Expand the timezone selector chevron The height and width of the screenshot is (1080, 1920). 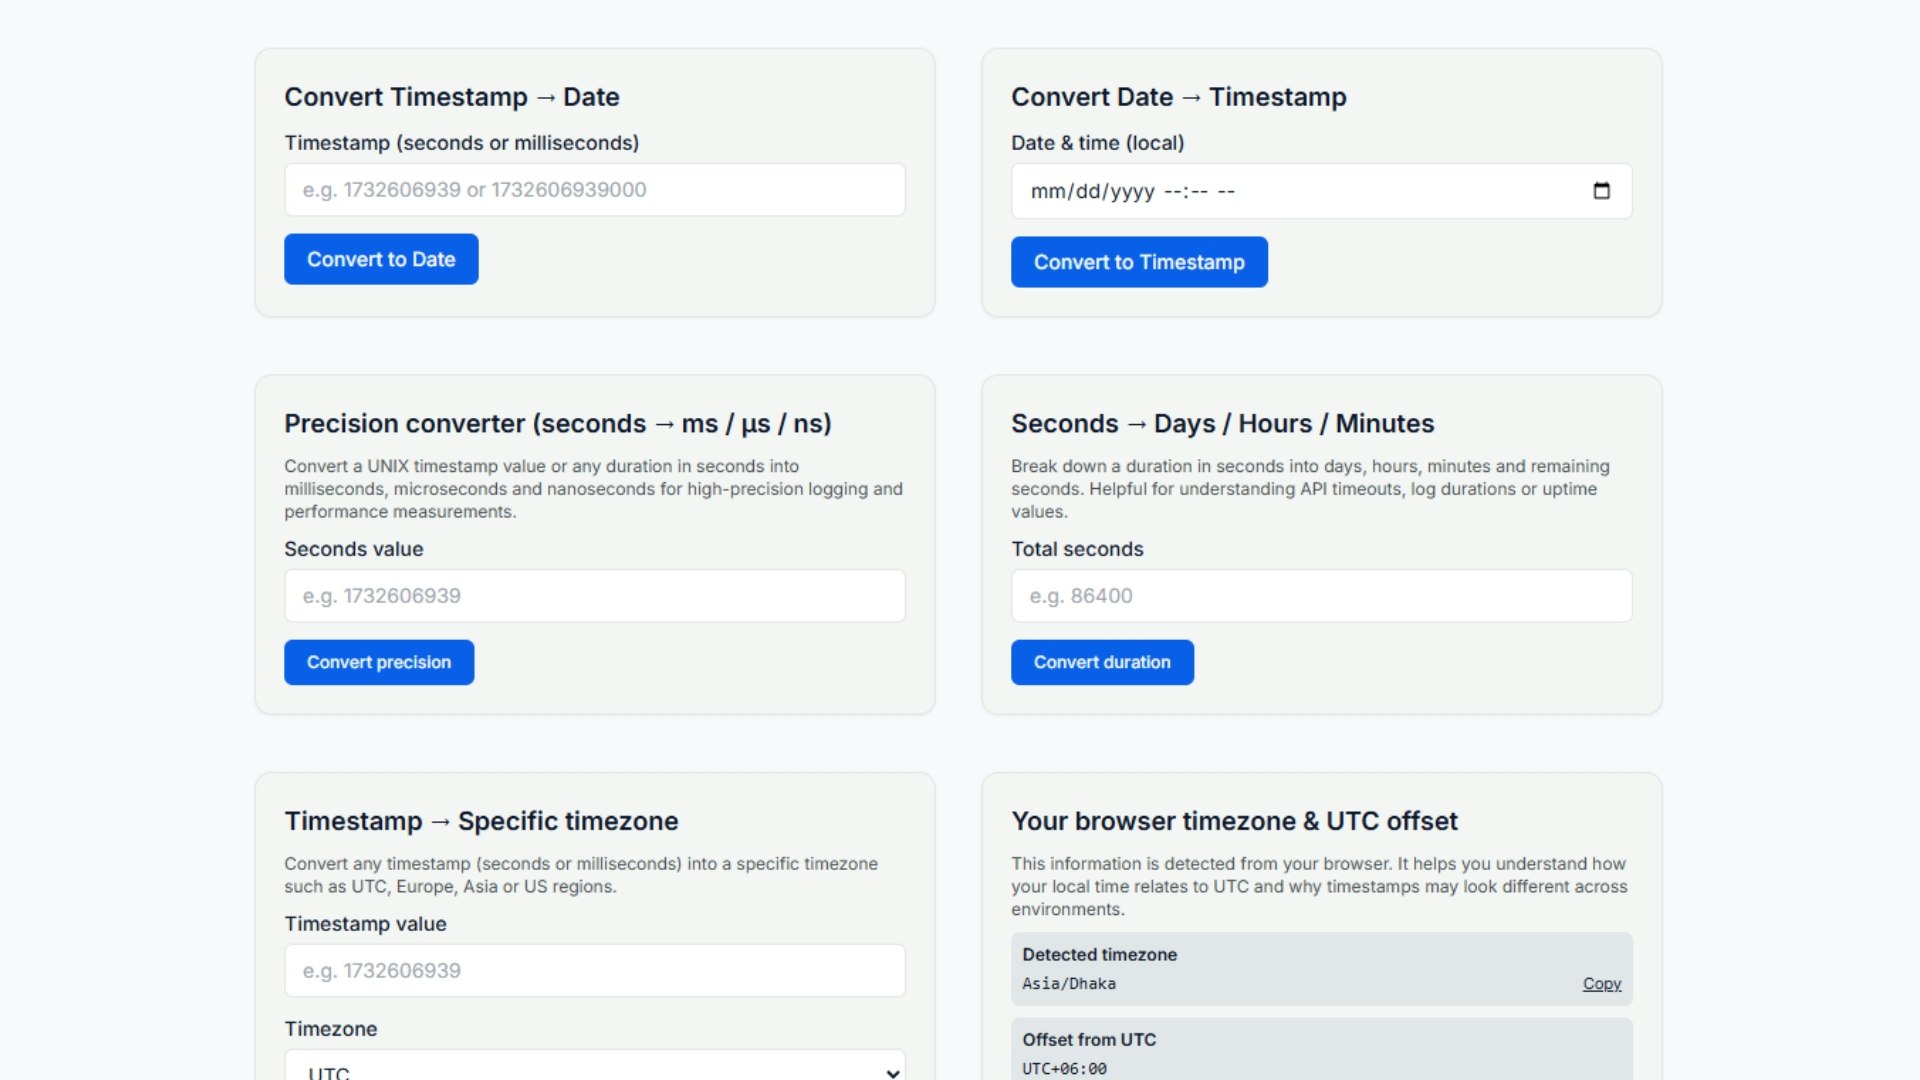(891, 1073)
